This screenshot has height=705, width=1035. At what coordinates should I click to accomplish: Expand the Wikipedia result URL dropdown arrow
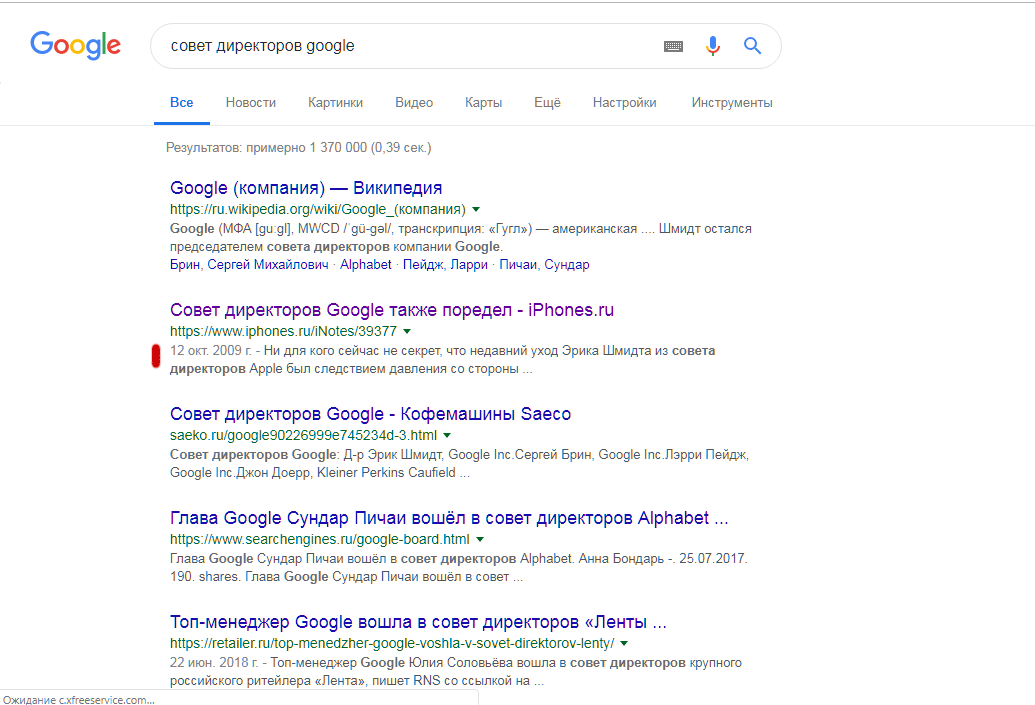click(477, 209)
